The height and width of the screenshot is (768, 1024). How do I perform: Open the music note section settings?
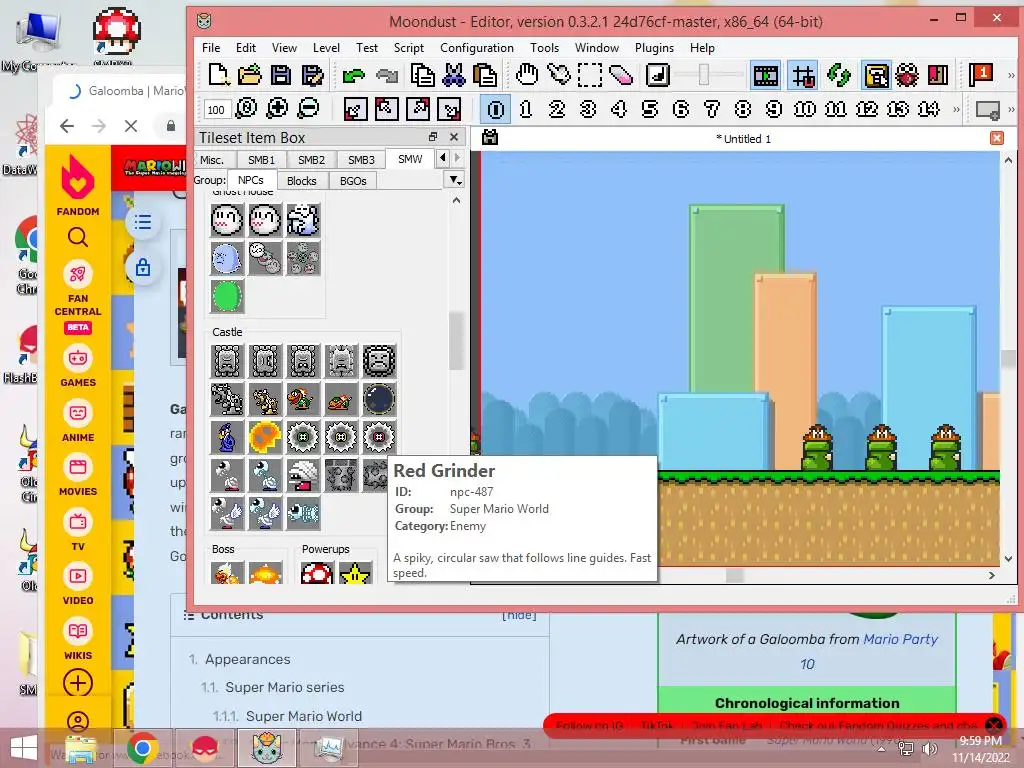658,75
